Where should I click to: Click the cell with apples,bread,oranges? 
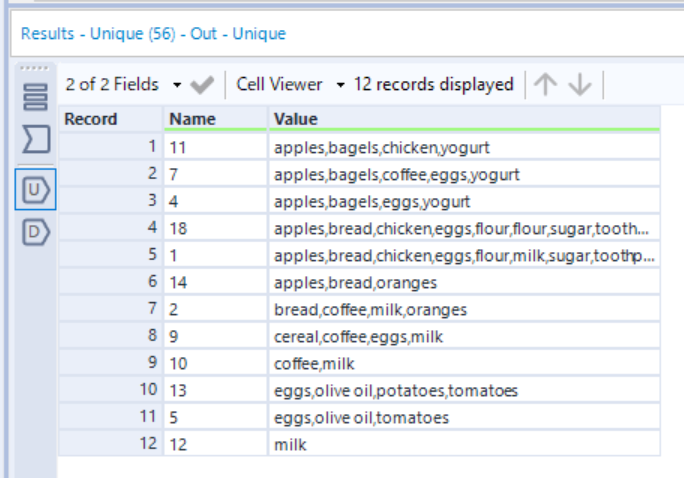tap(464, 283)
